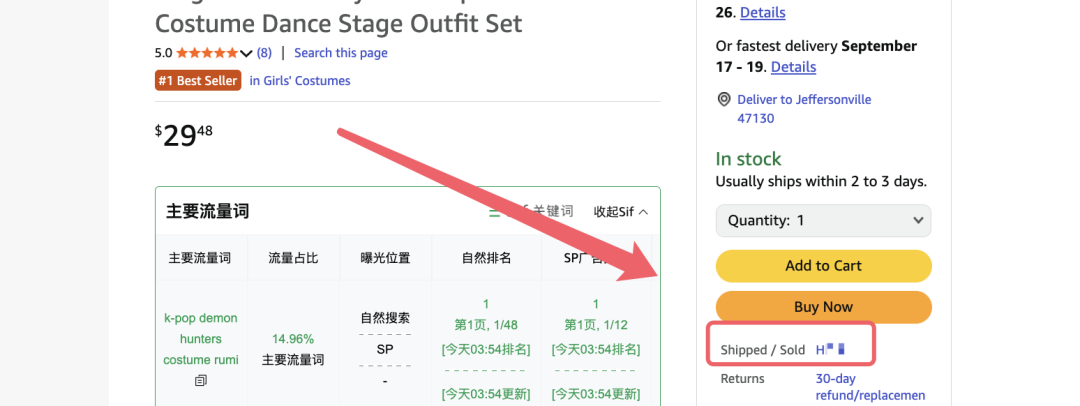Screen dimensions: 1080x406
Task: Click the list icon beside the keyword tab
Action: pos(495,212)
